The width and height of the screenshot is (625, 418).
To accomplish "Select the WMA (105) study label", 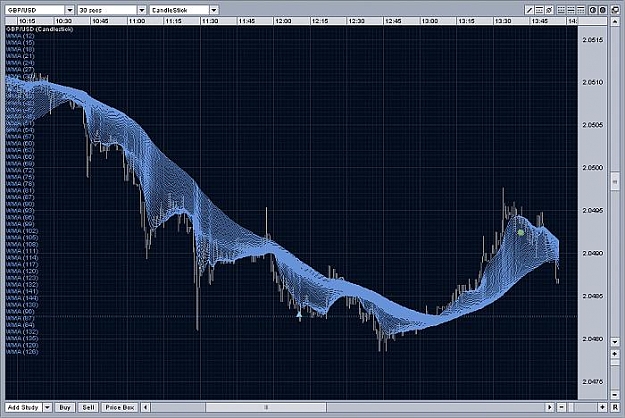I will click(x=22, y=237).
